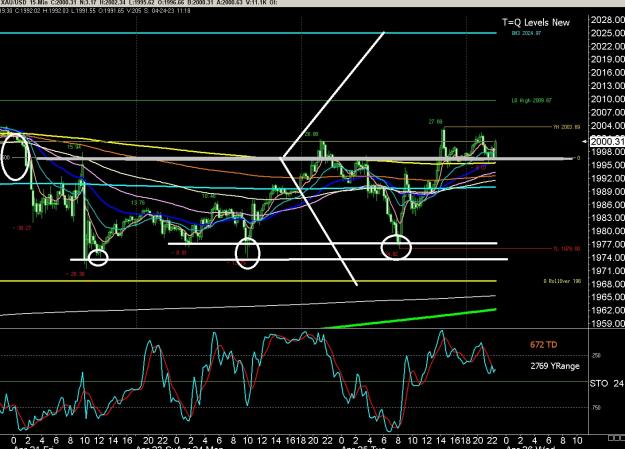Click the 27.69 swing high annotation
The width and height of the screenshot is (625, 449).
[x=435, y=122]
